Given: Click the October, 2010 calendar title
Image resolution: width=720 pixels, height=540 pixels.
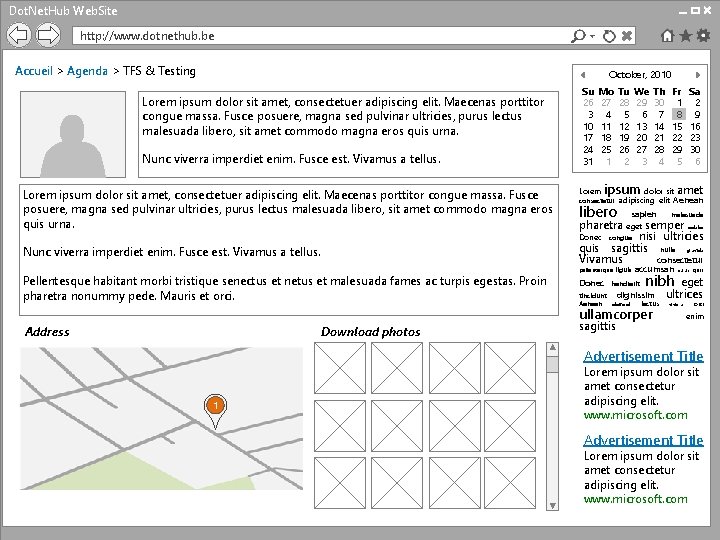Looking at the screenshot, I should 640,74.
